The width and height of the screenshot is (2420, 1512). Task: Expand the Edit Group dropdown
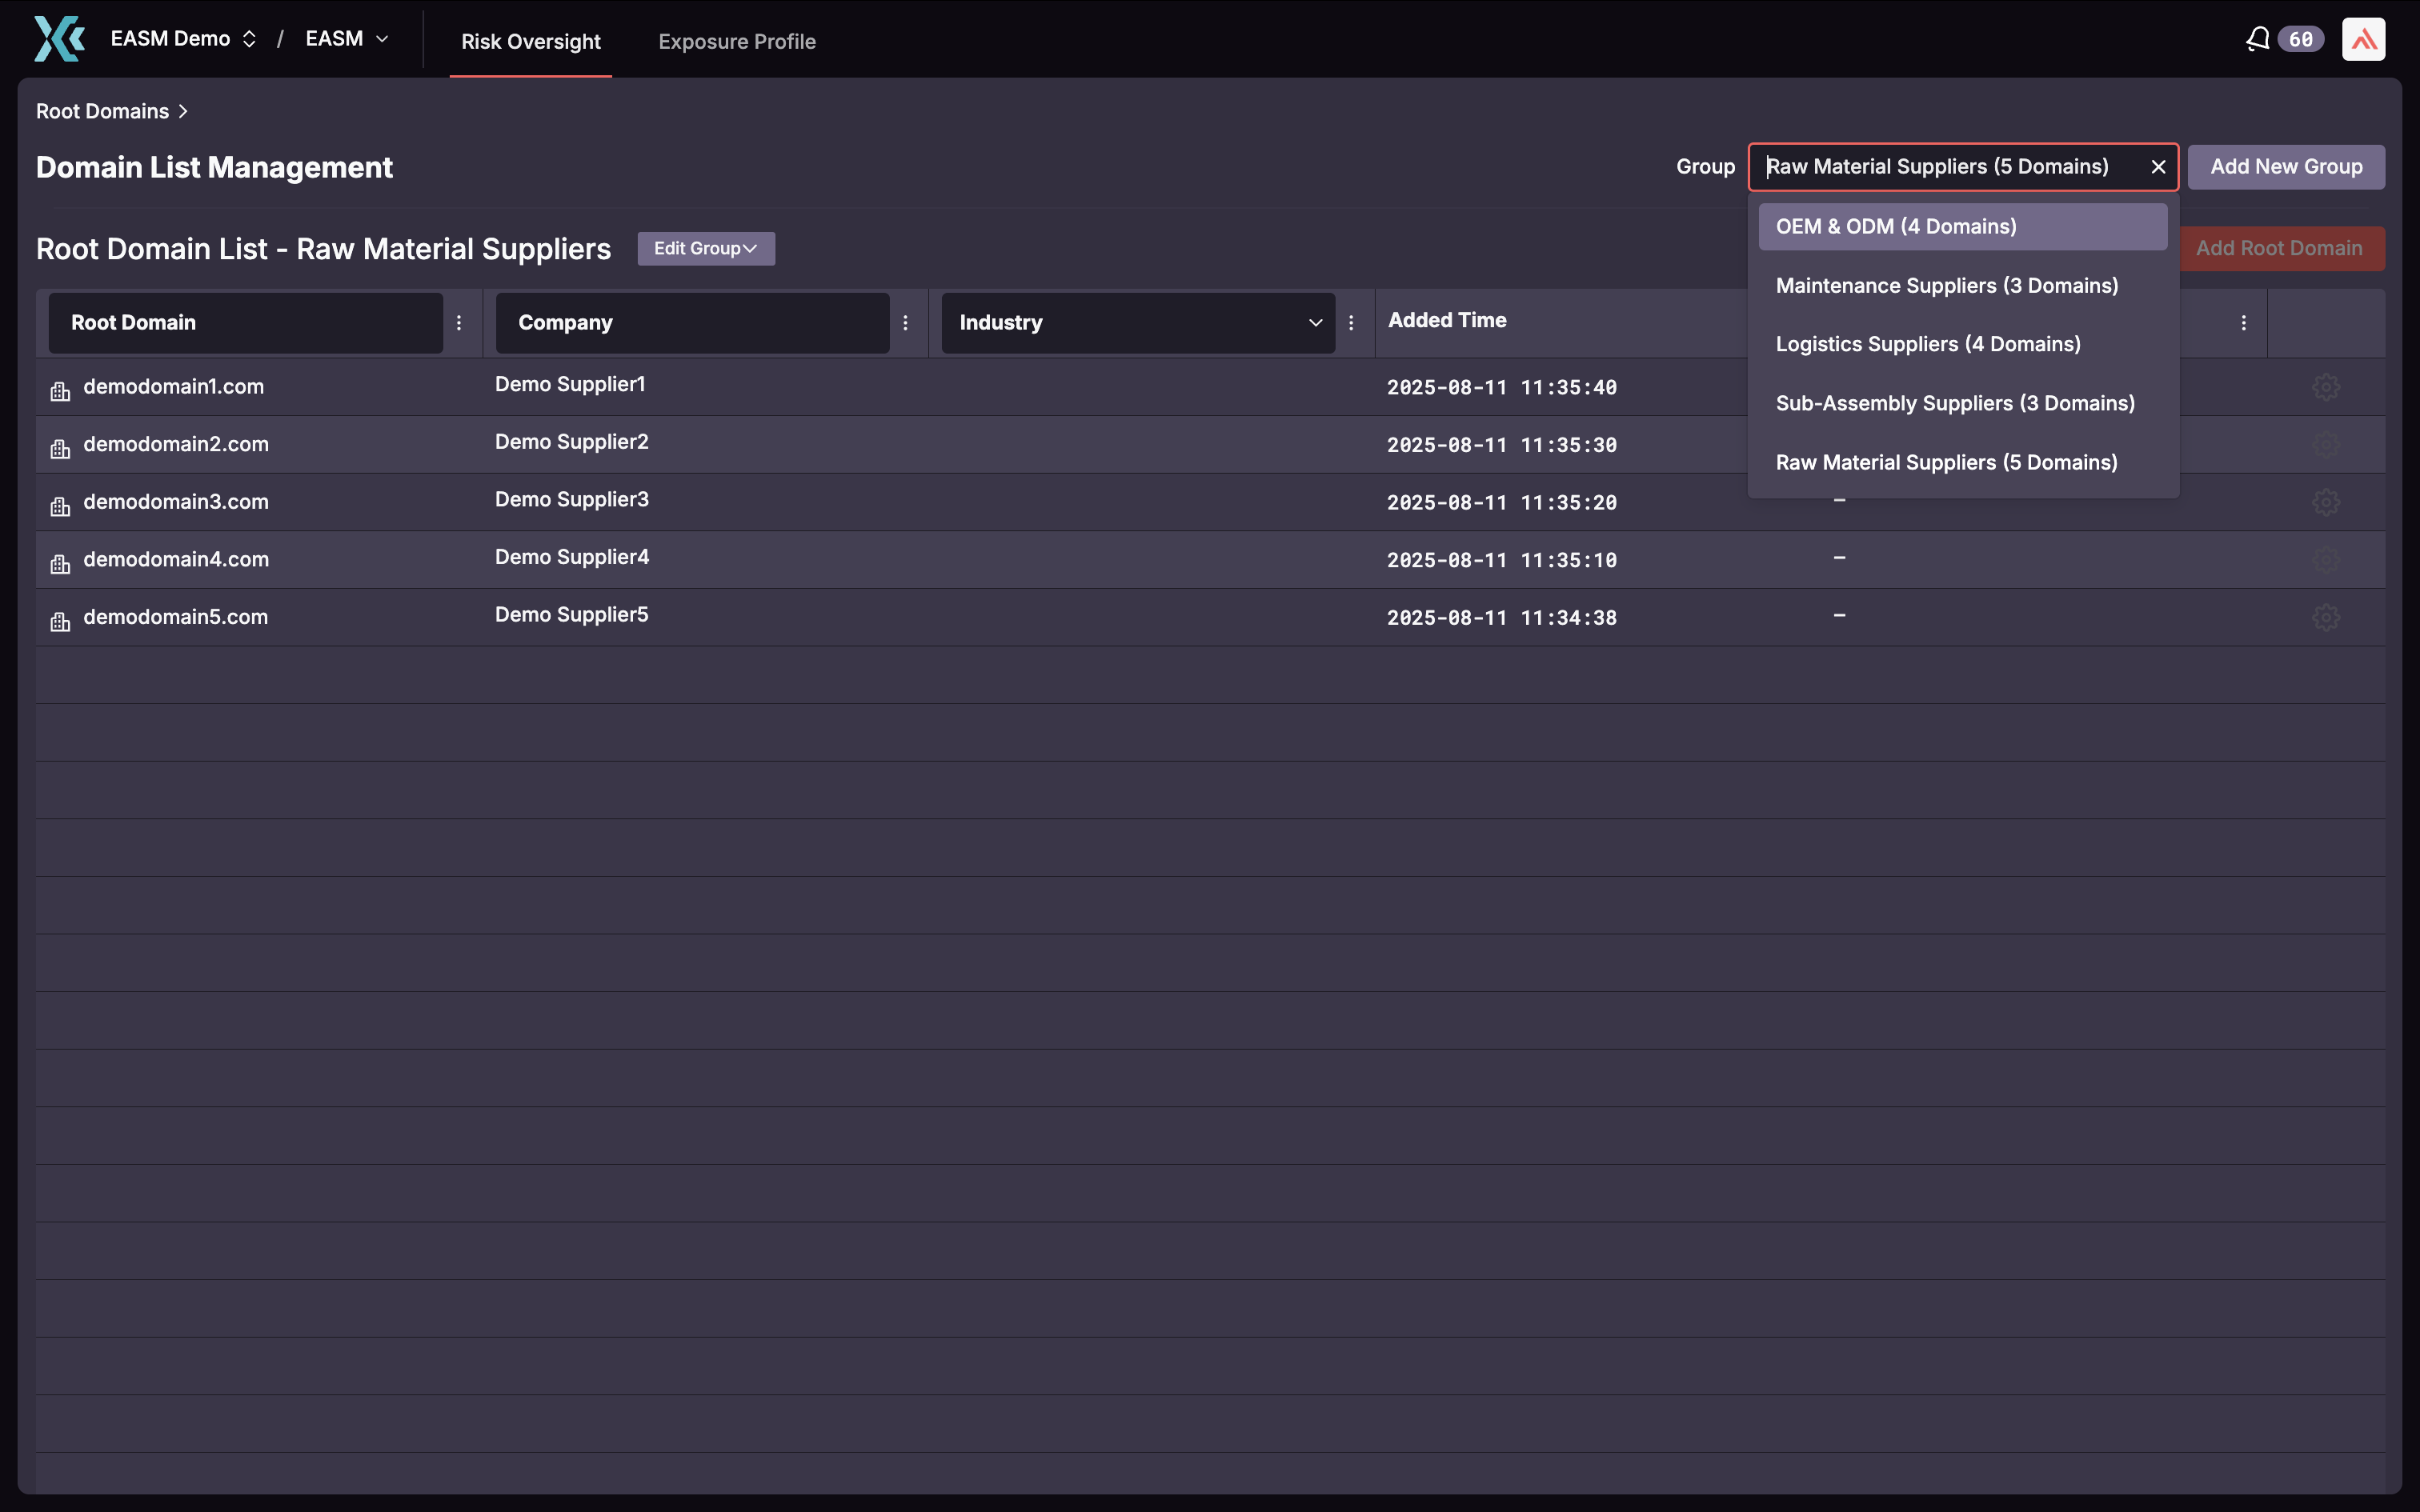coord(705,248)
